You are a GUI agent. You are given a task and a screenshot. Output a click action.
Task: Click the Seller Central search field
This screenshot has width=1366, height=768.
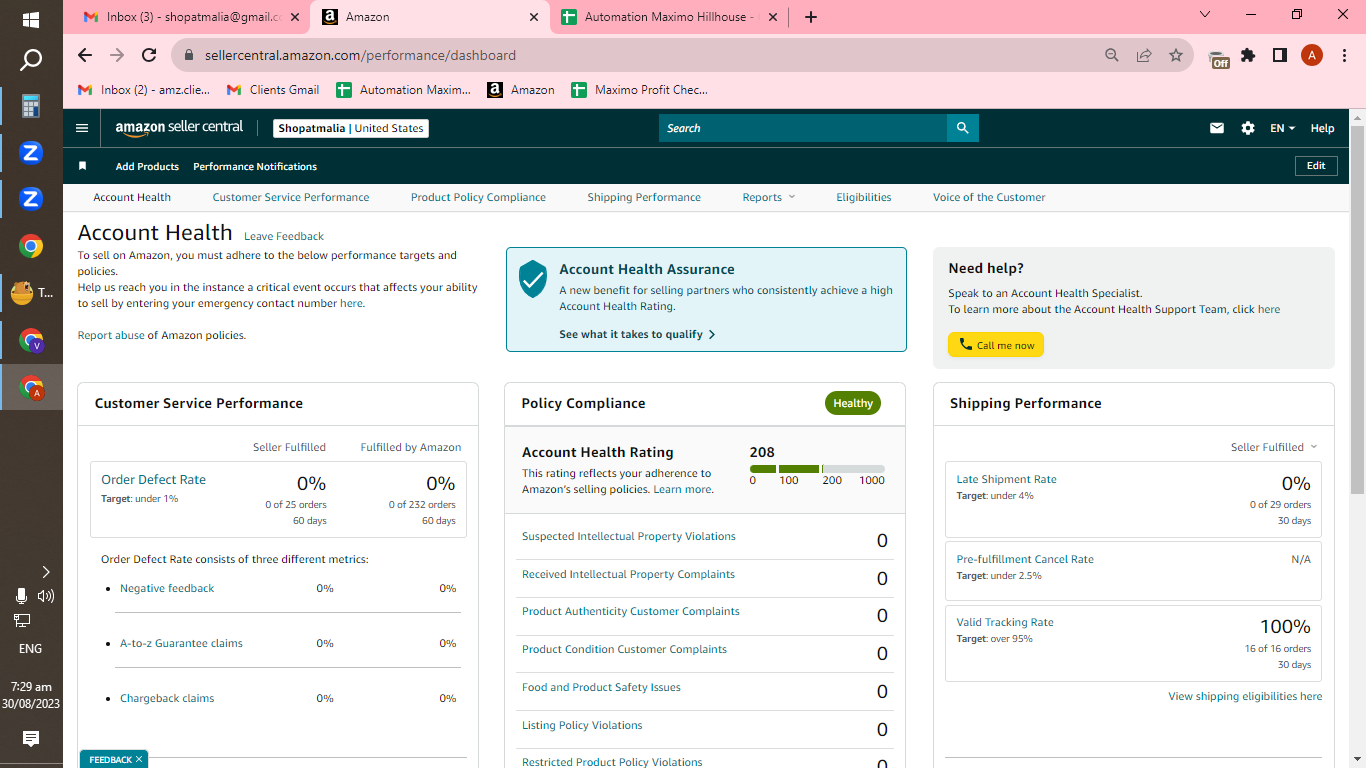coord(803,128)
